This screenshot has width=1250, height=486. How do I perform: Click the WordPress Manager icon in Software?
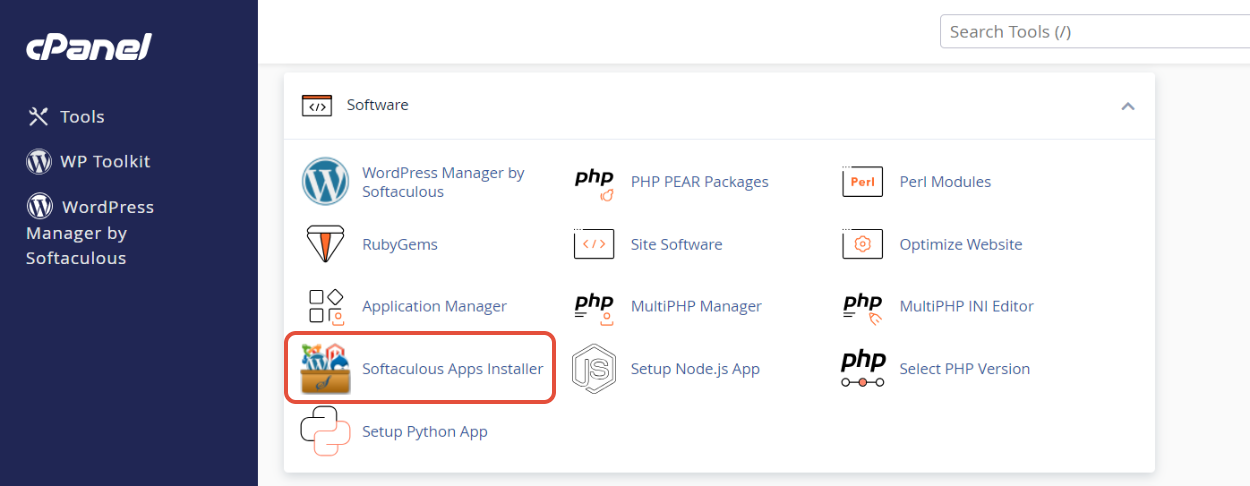tap(325, 182)
